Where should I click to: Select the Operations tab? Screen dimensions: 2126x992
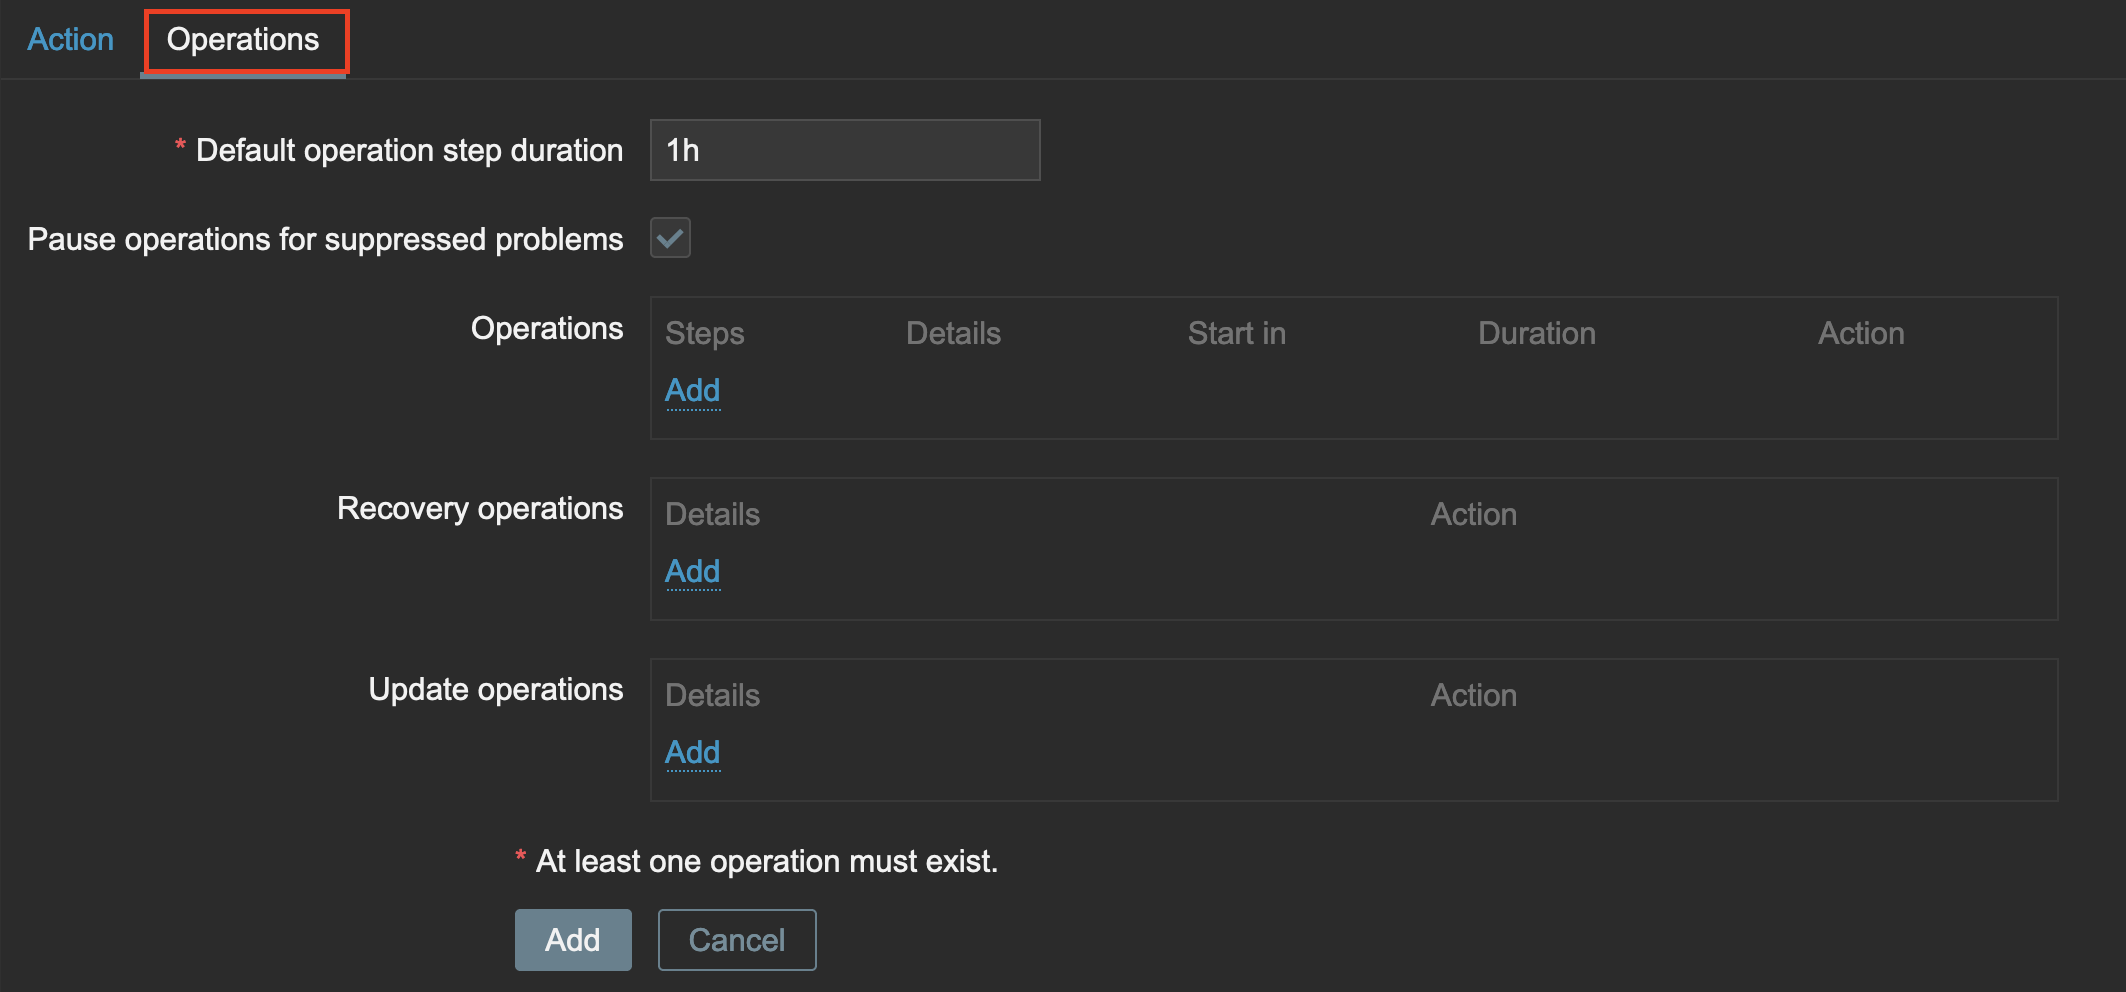pos(243,39)
